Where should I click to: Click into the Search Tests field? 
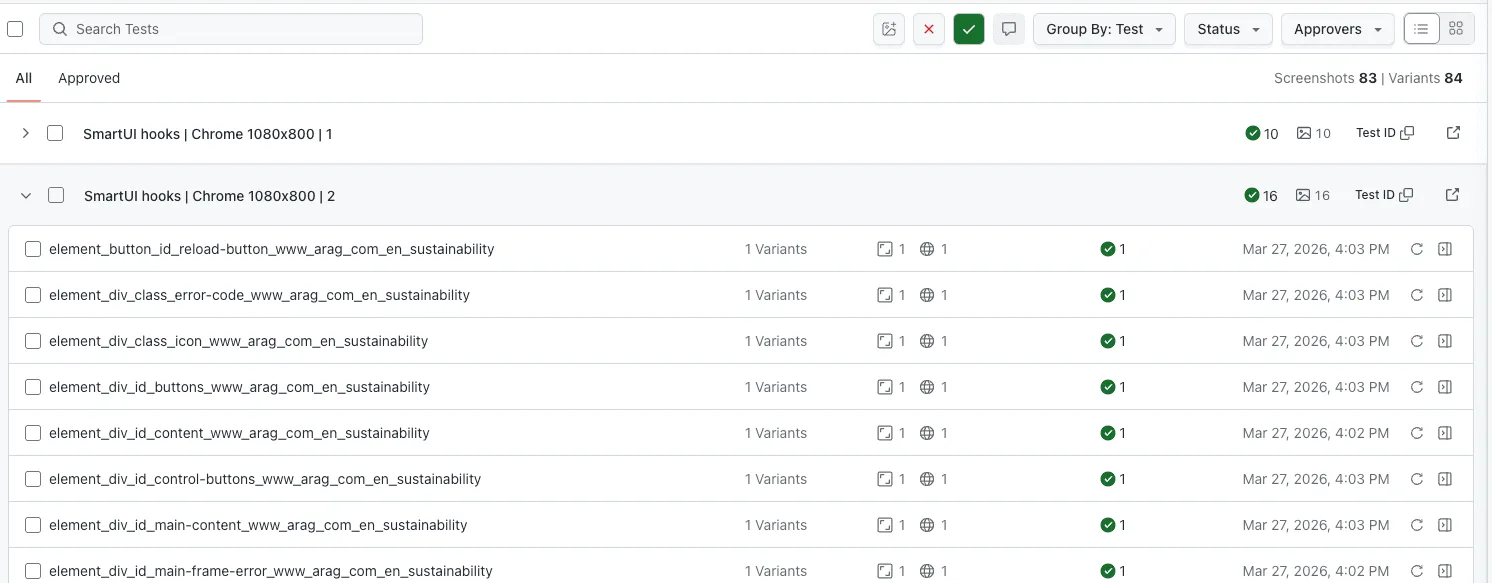click(231, 29)
